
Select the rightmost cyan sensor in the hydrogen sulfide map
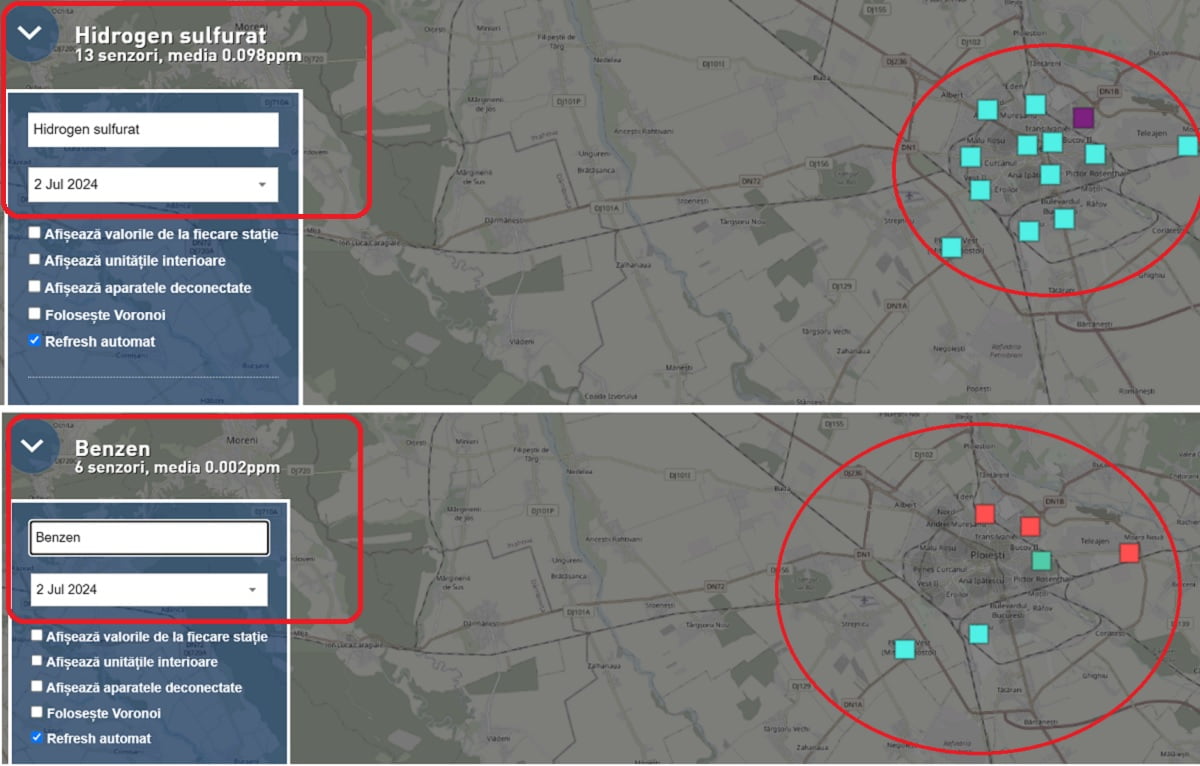pyautogui.click(x=1187, y=146)
